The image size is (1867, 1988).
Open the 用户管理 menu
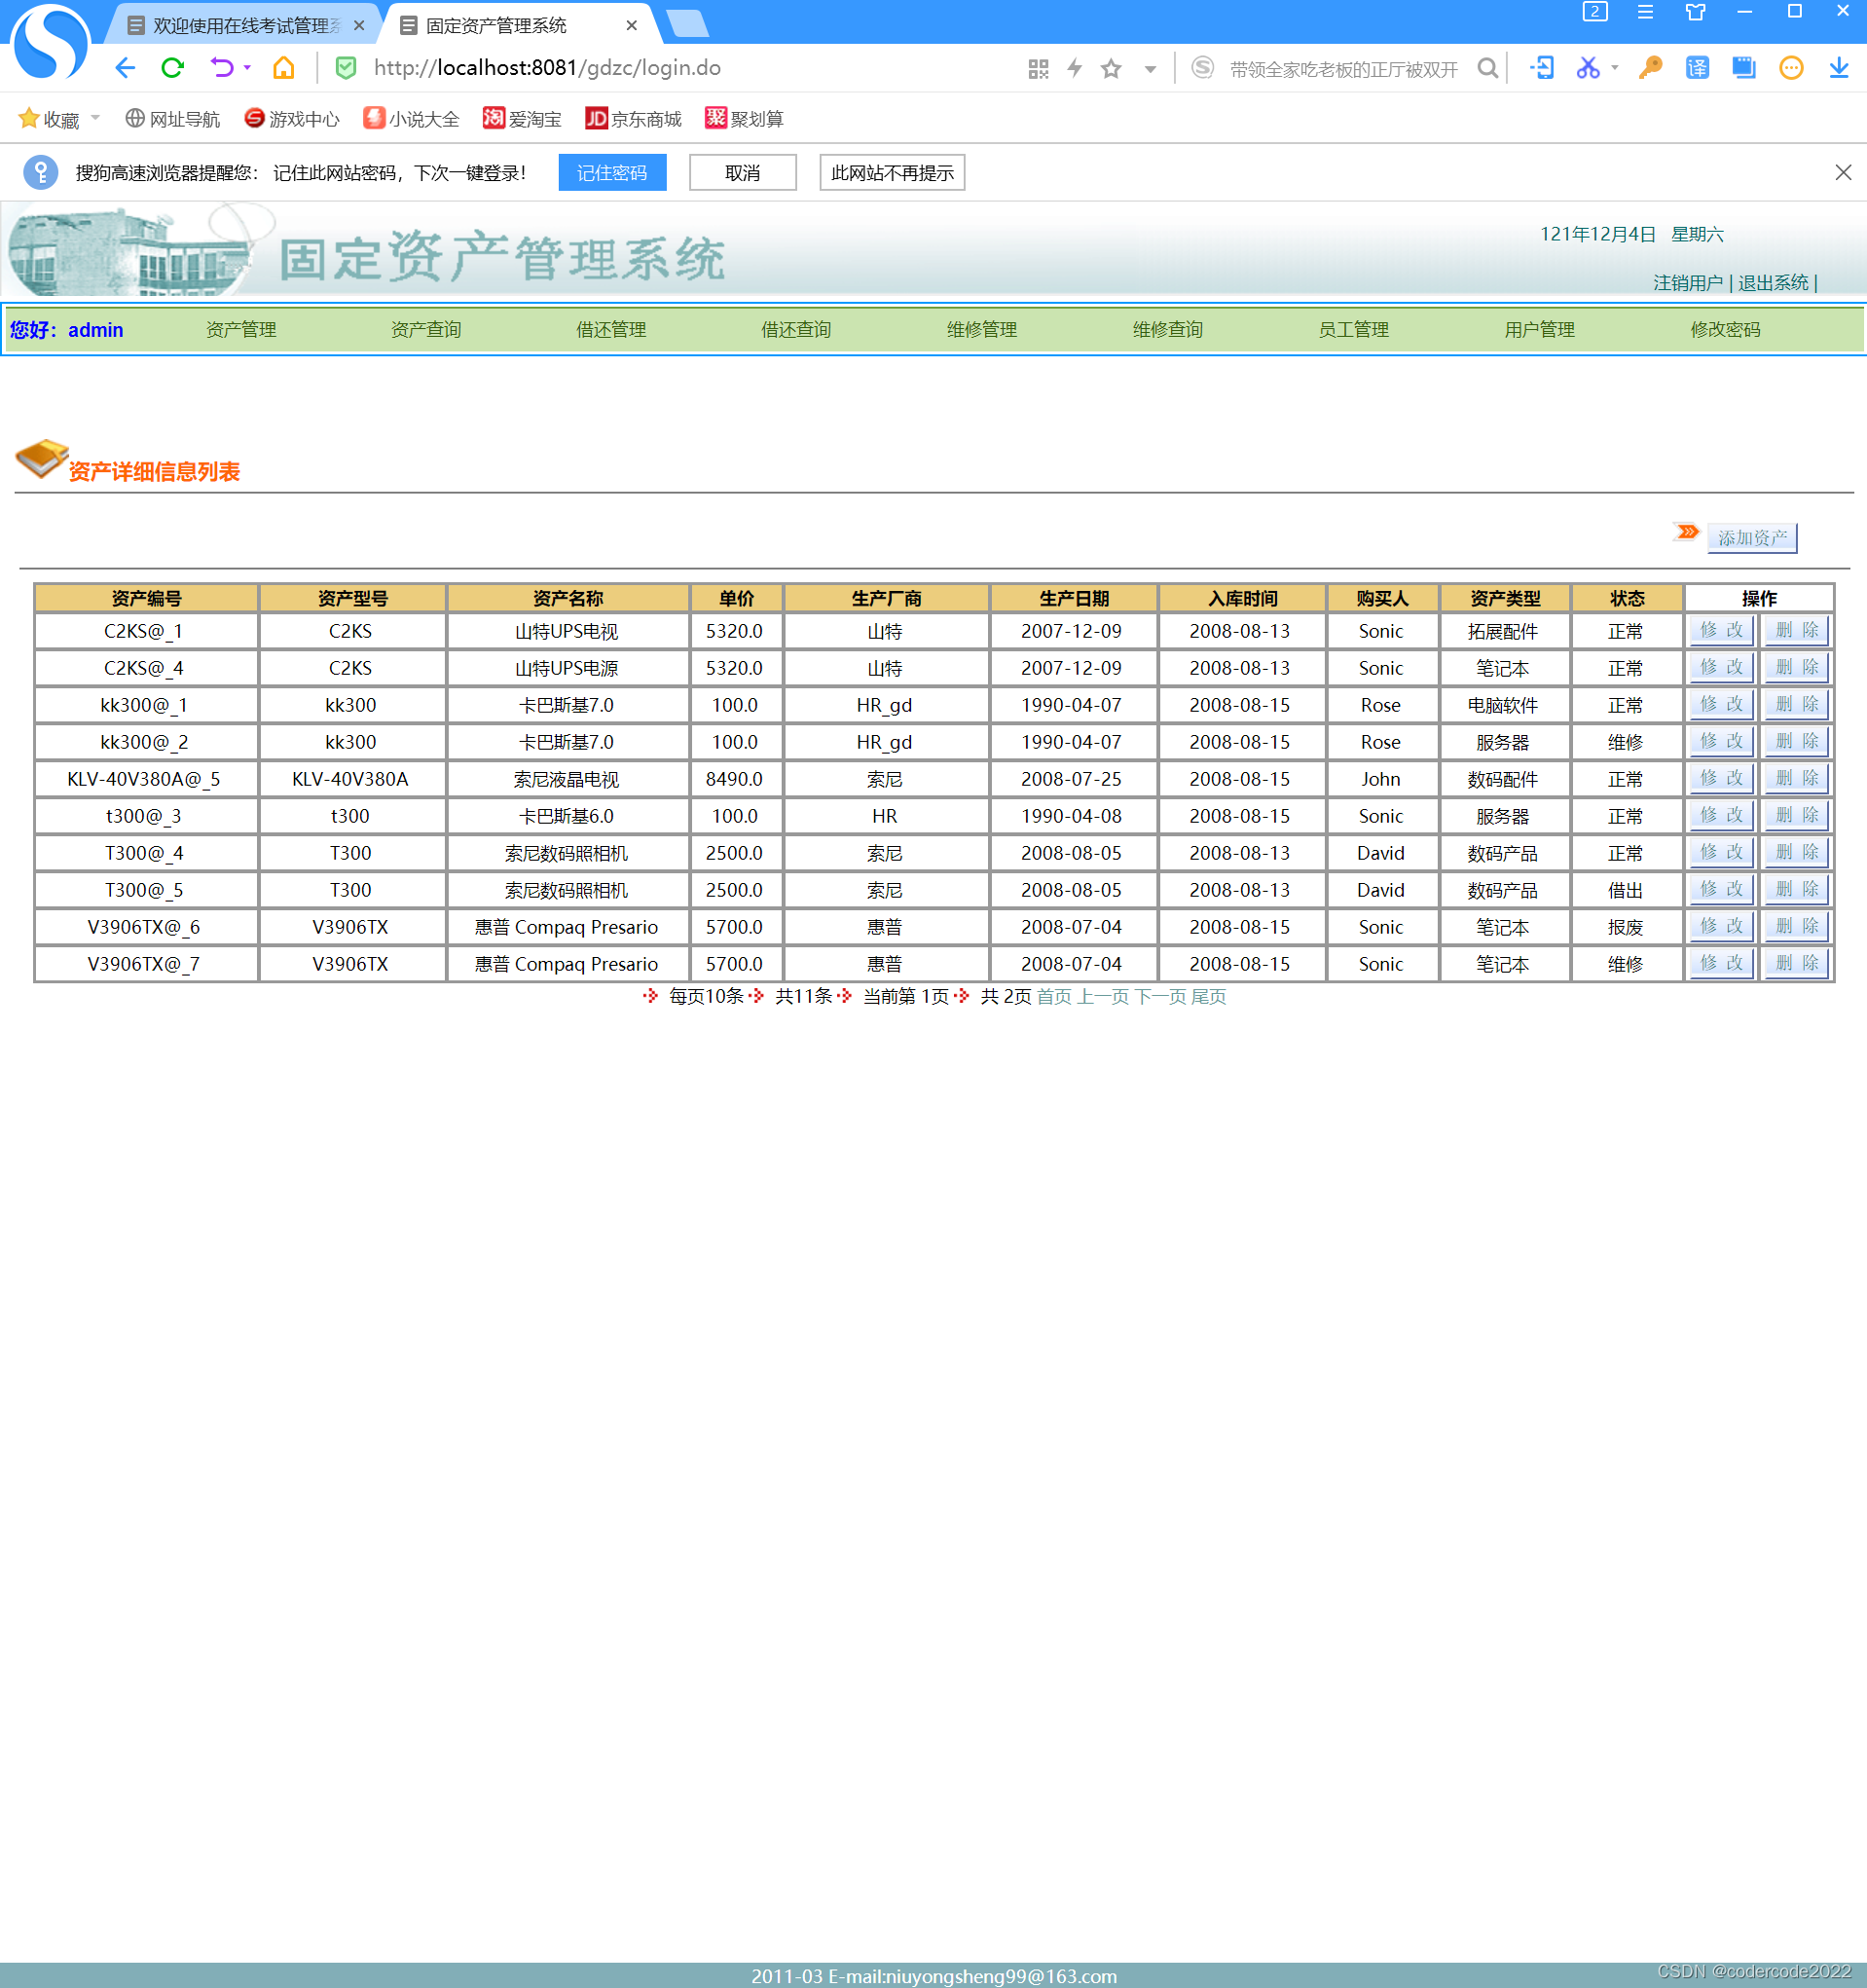[1540, 330]
